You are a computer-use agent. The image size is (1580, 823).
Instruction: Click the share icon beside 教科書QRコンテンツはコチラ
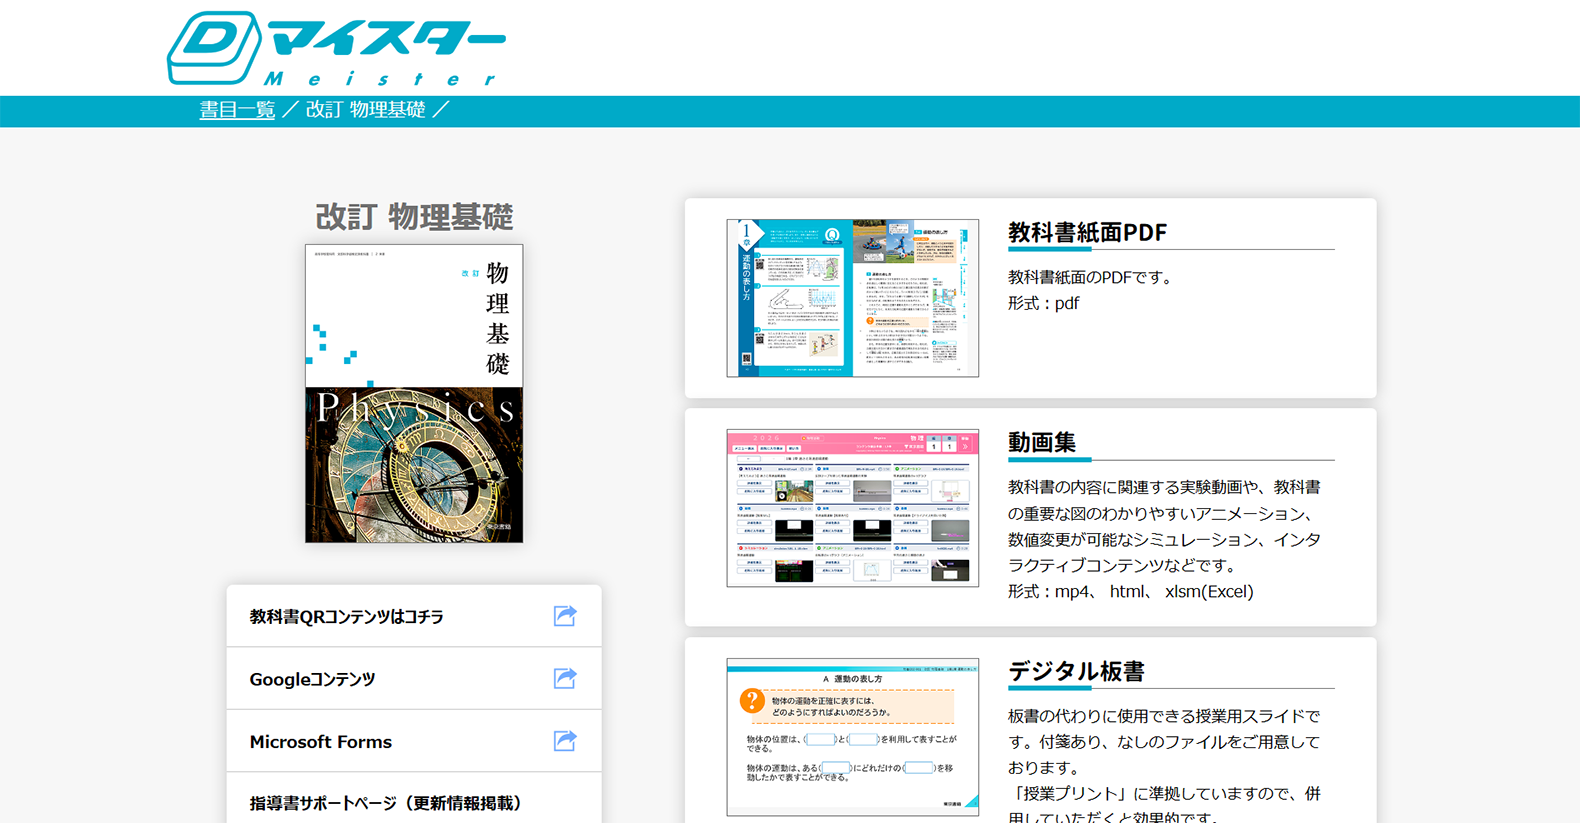[565, 616]
